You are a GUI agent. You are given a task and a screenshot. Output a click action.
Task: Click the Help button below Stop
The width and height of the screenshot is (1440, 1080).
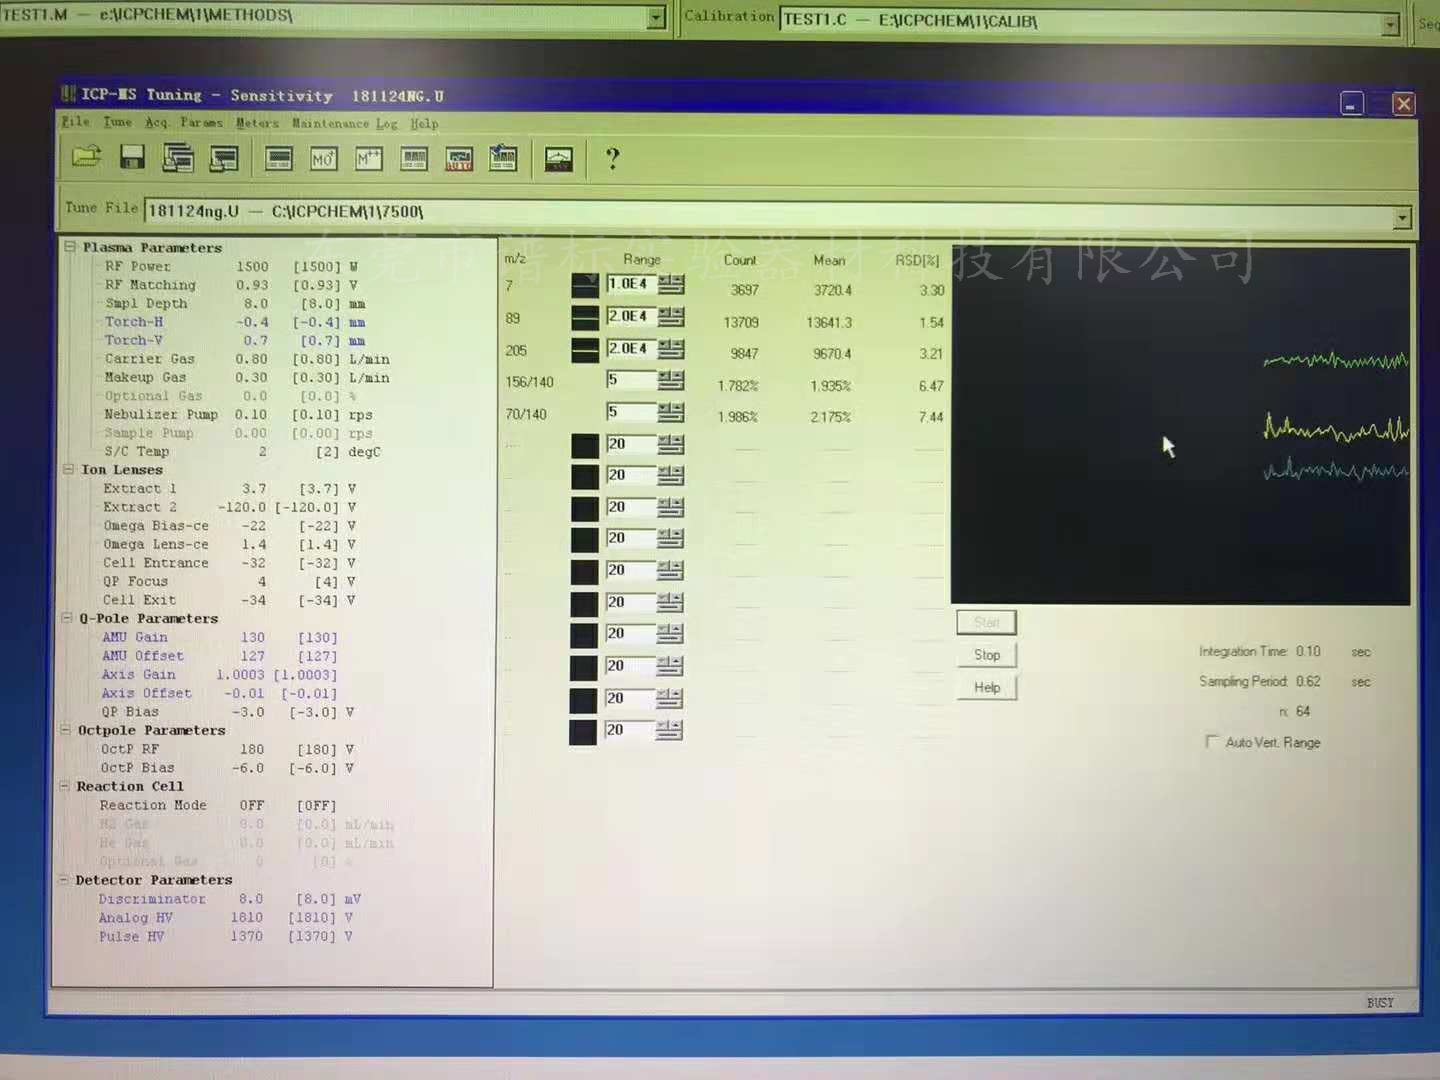coord(986,688)
